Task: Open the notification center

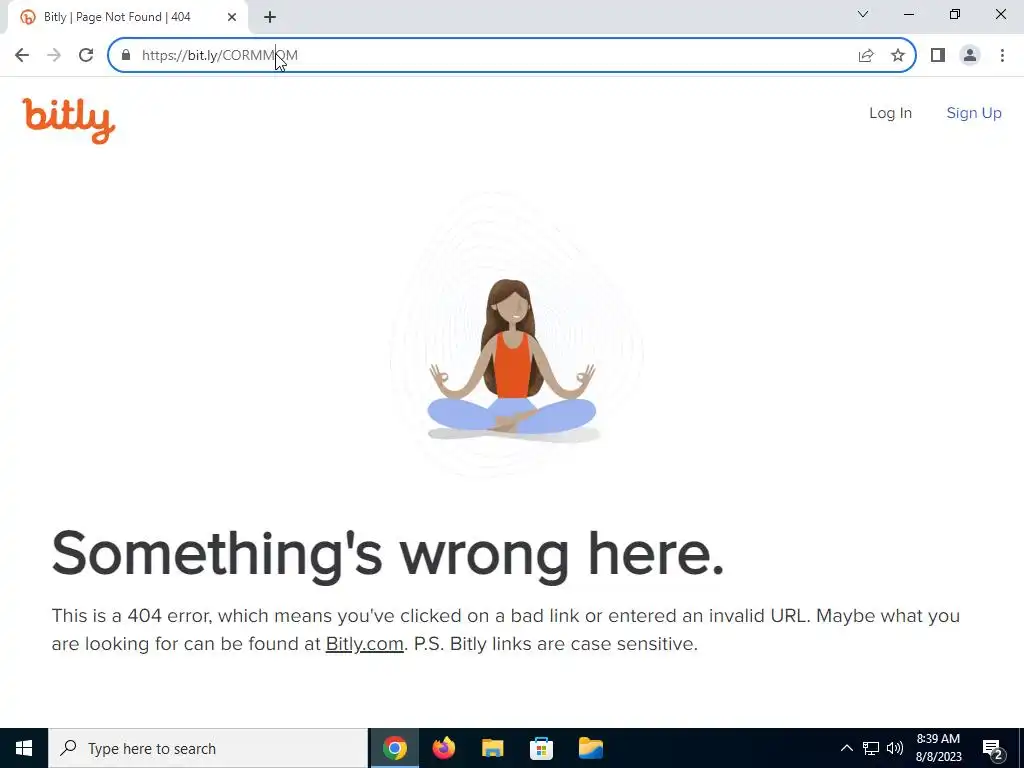Action: [x=993, y=749]
